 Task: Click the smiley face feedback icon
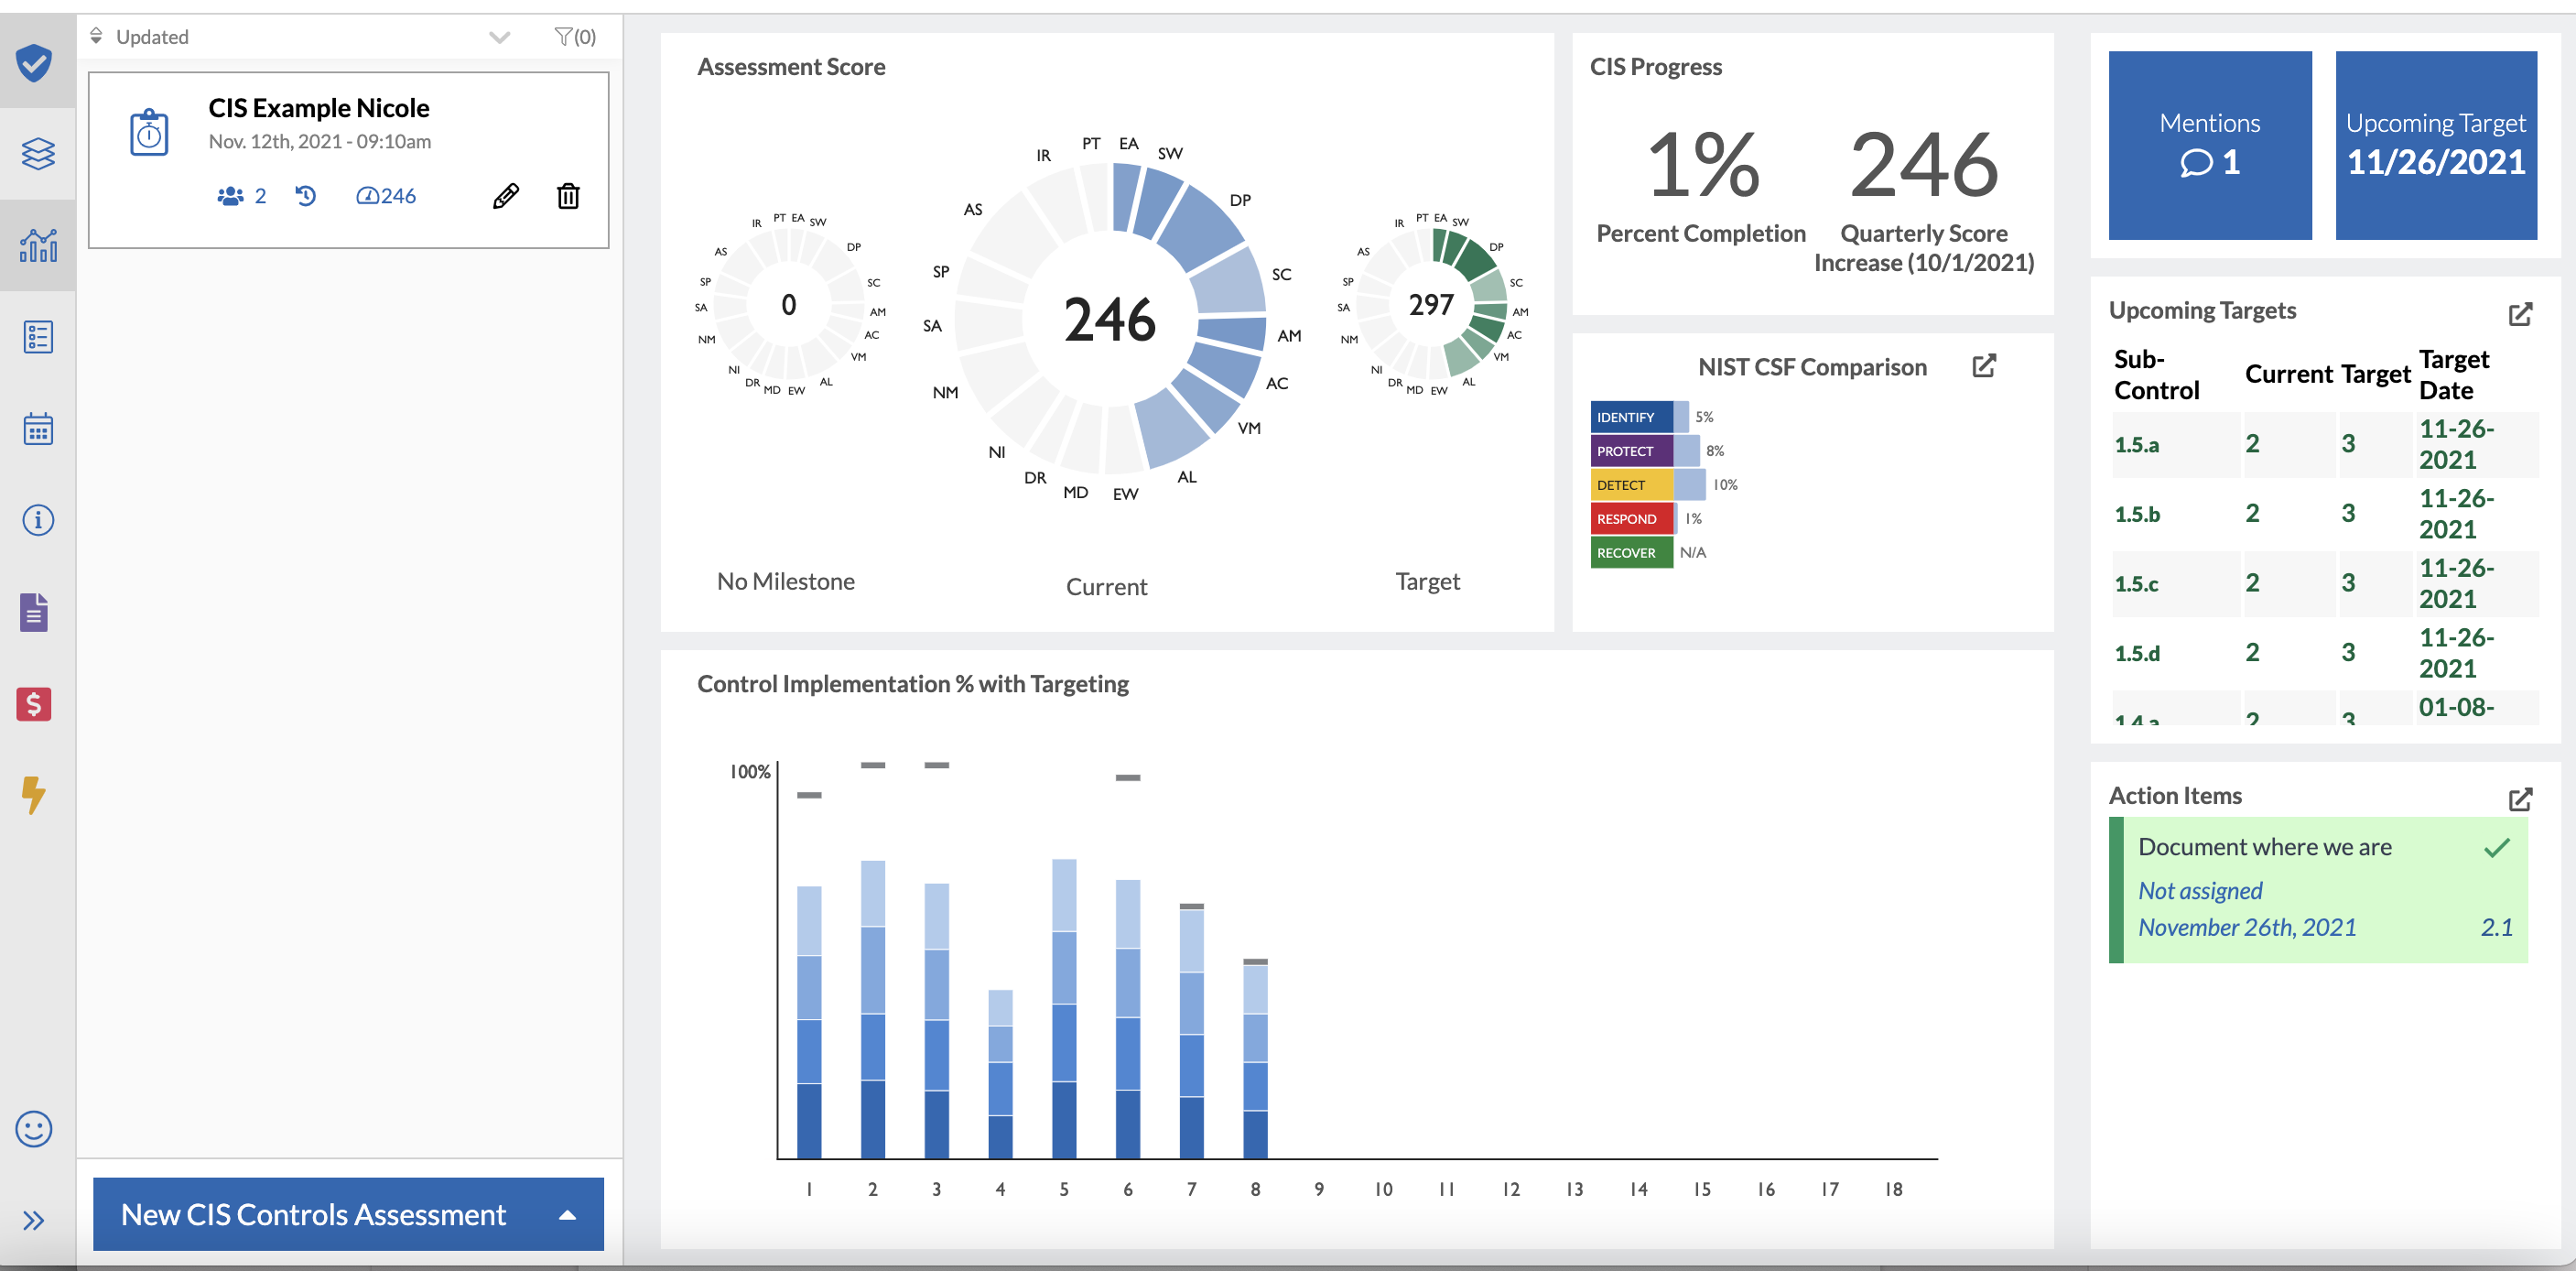click(x=34, y=1129)
